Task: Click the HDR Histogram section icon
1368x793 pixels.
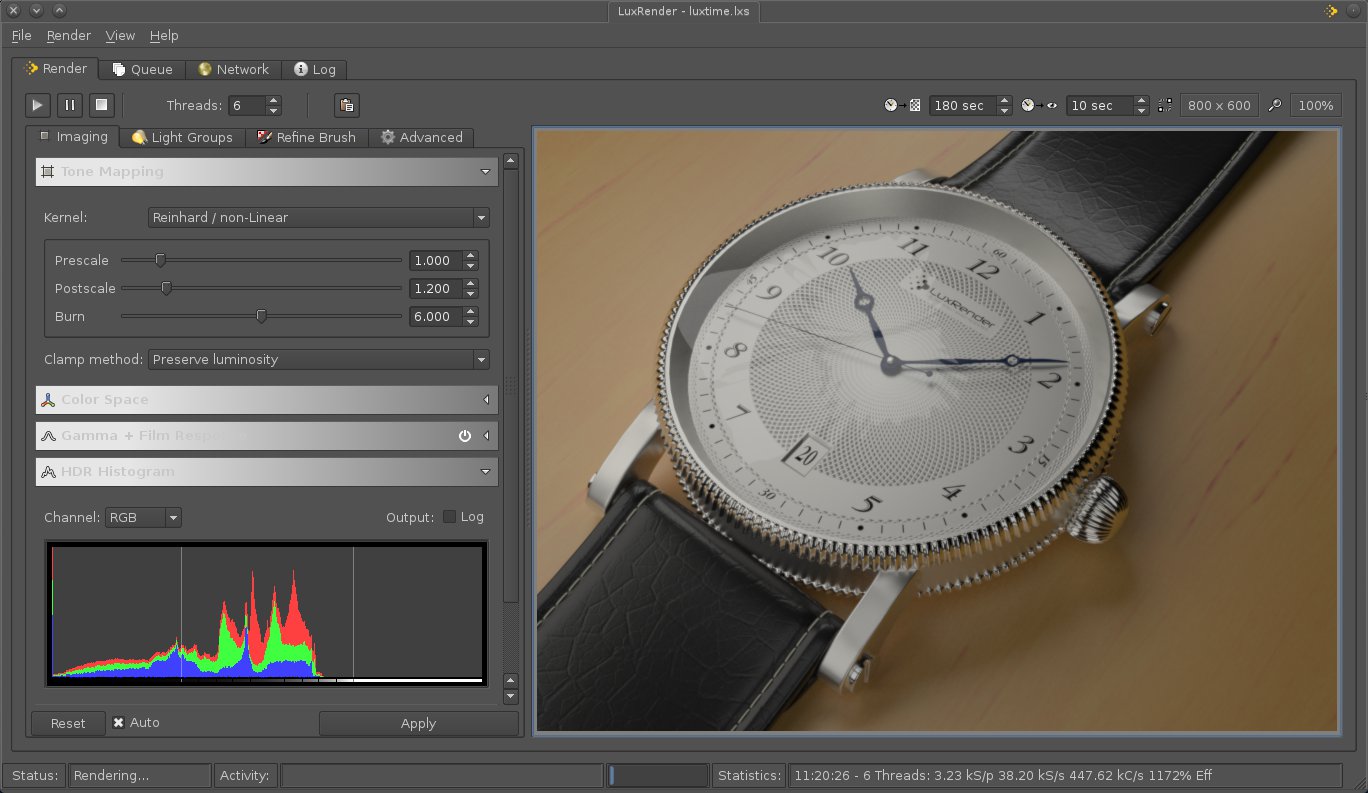Action: [47, 472]
